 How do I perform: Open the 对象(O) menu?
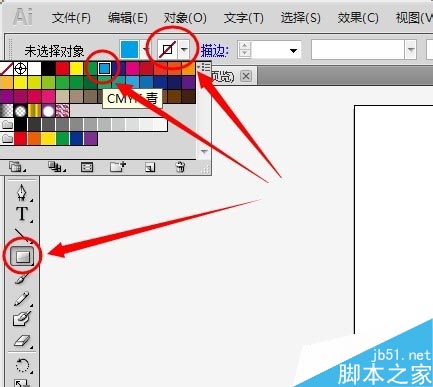point(185,18)
